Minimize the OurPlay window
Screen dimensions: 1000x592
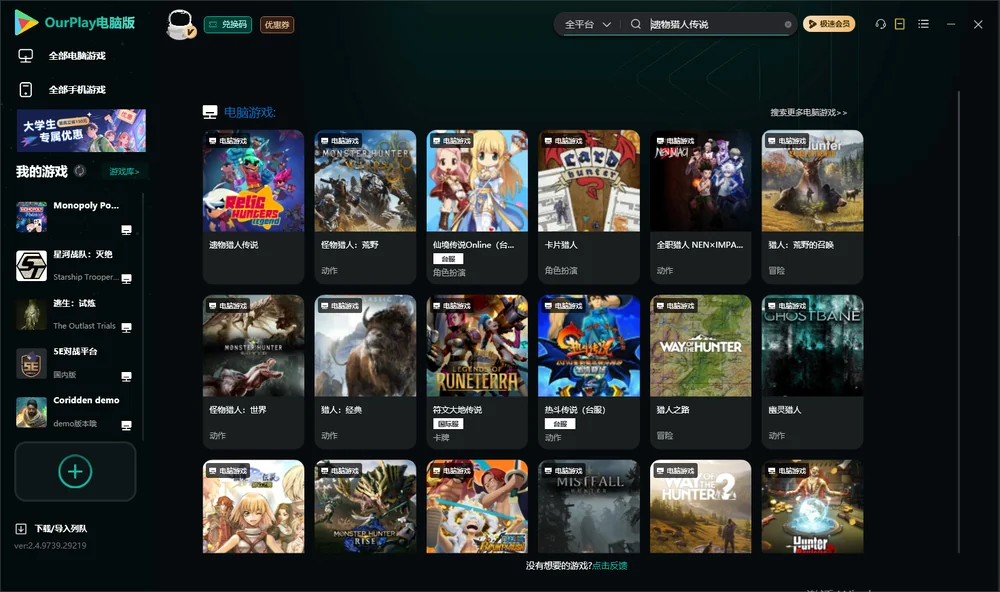pyautogui.click(x=951, y=24)
